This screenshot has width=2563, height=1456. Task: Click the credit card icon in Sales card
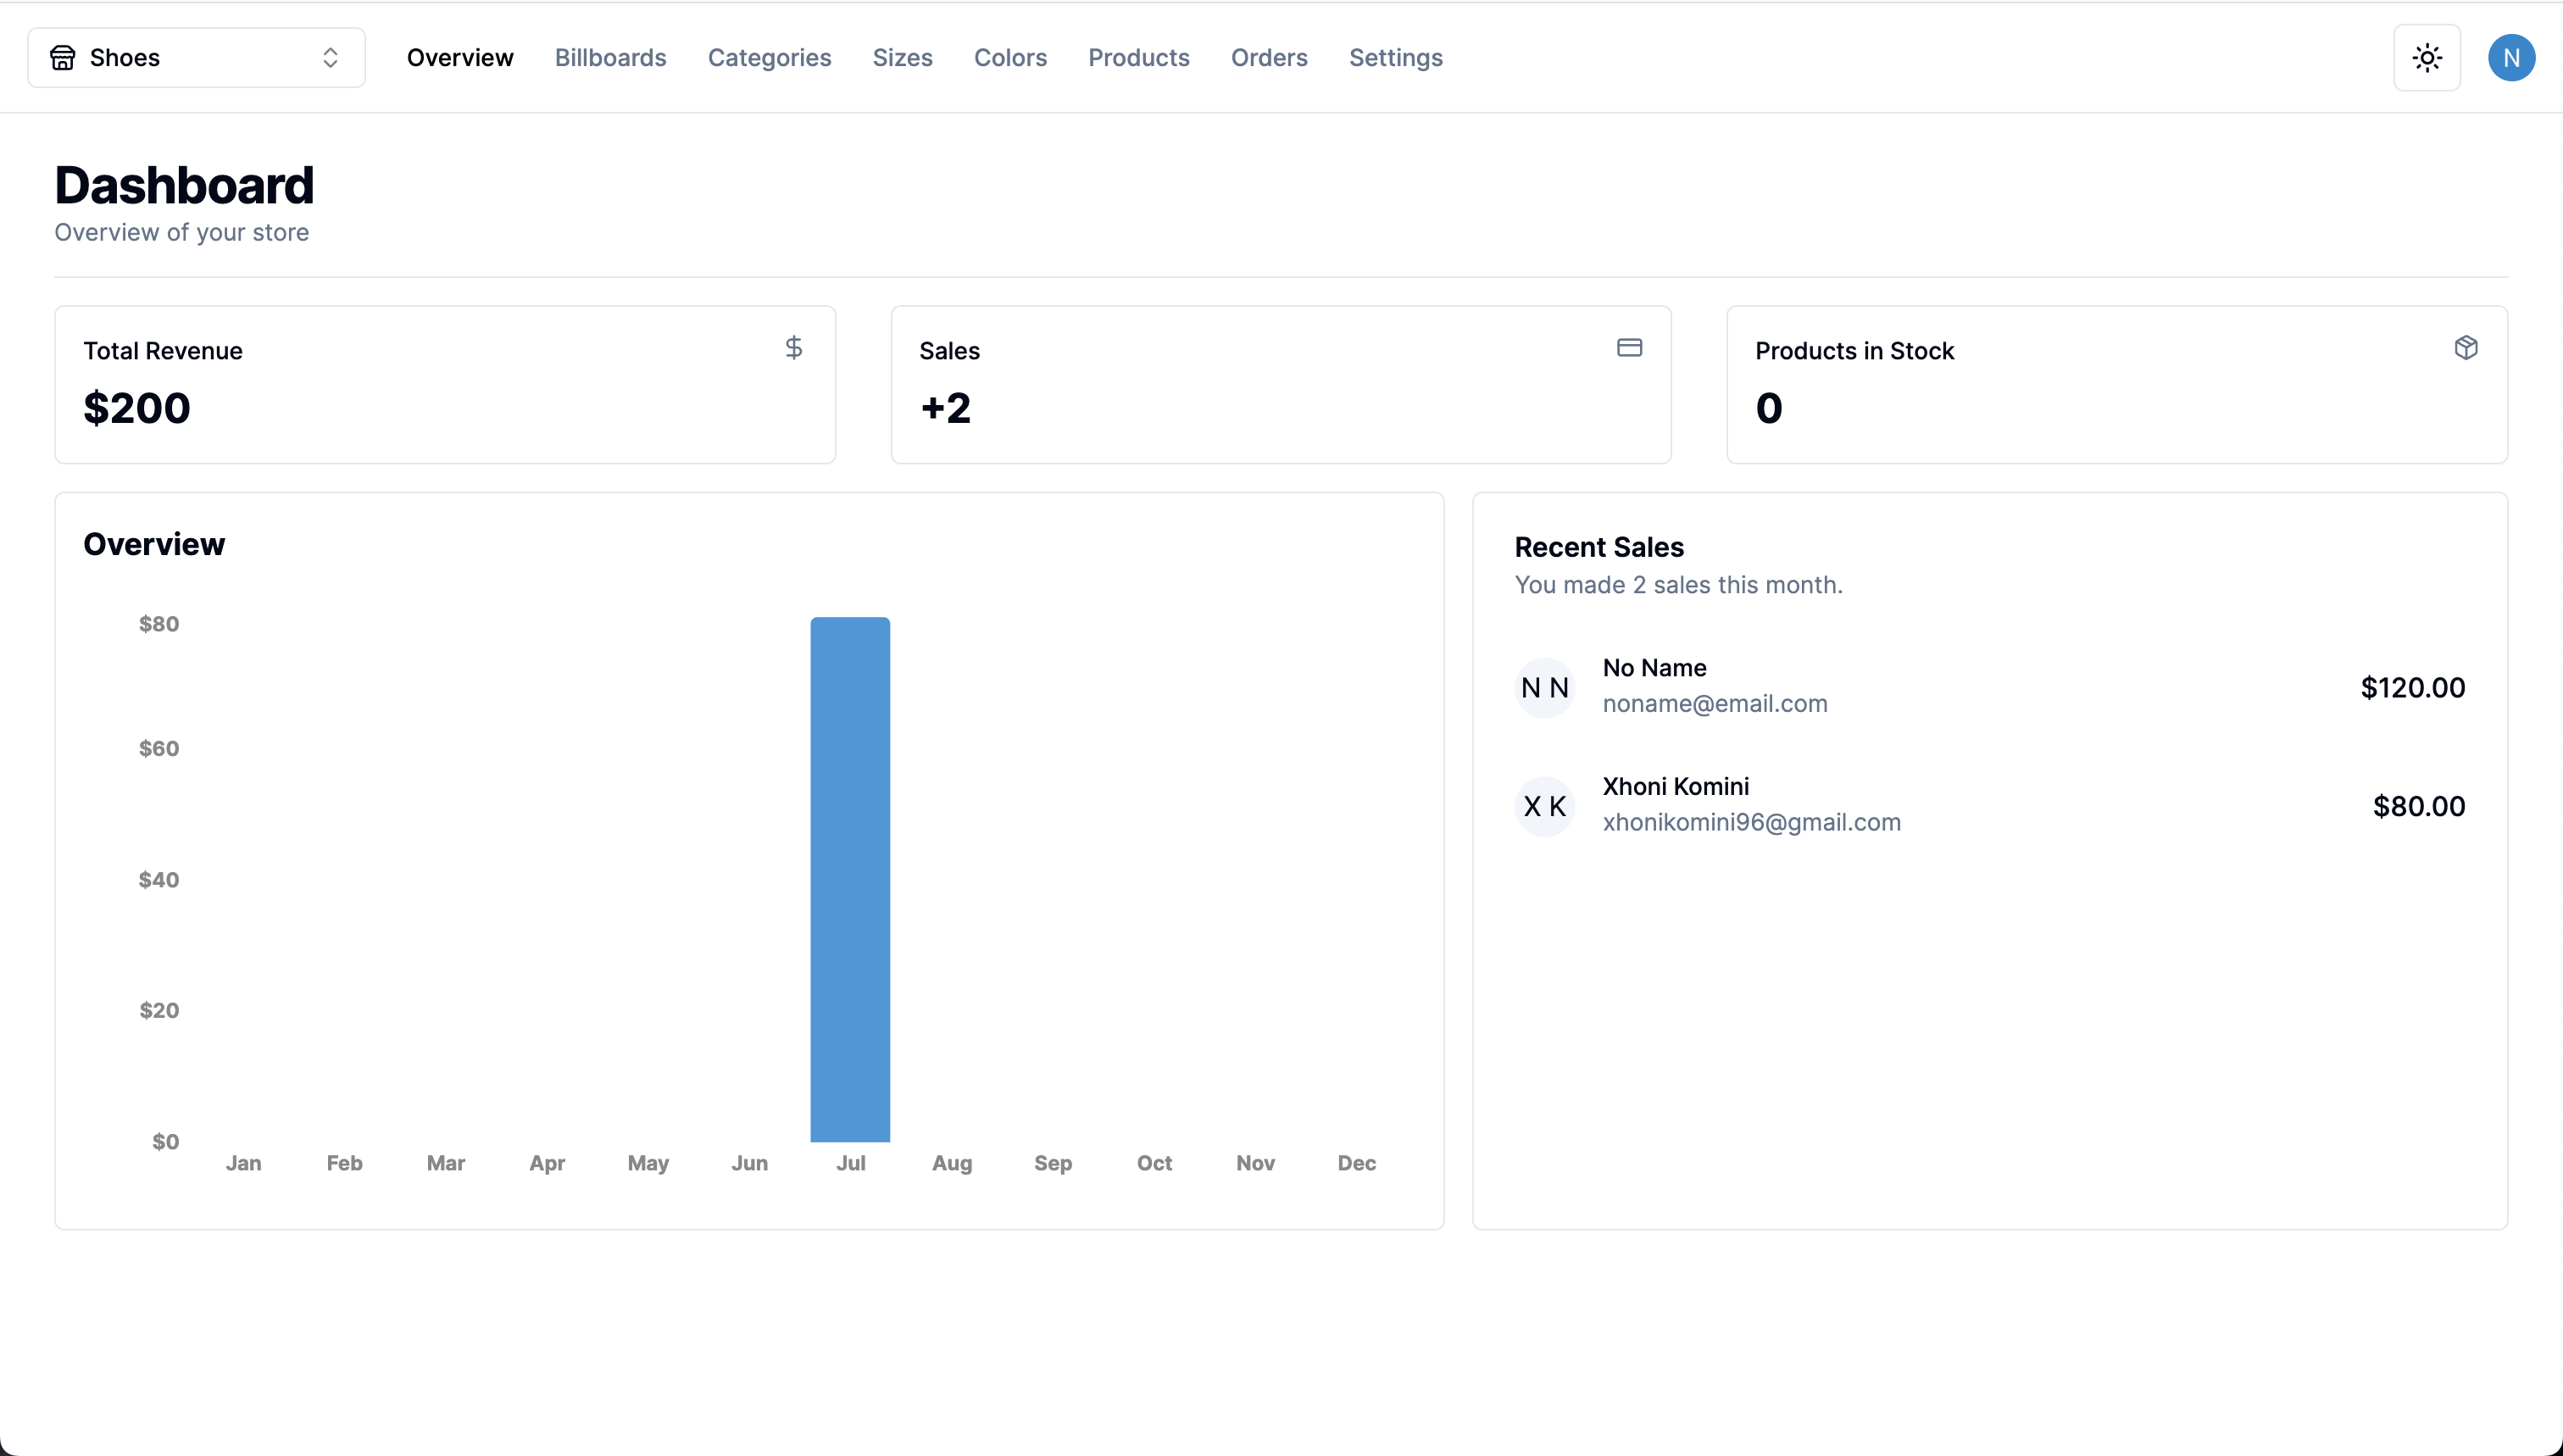[x=1630, y=348]
